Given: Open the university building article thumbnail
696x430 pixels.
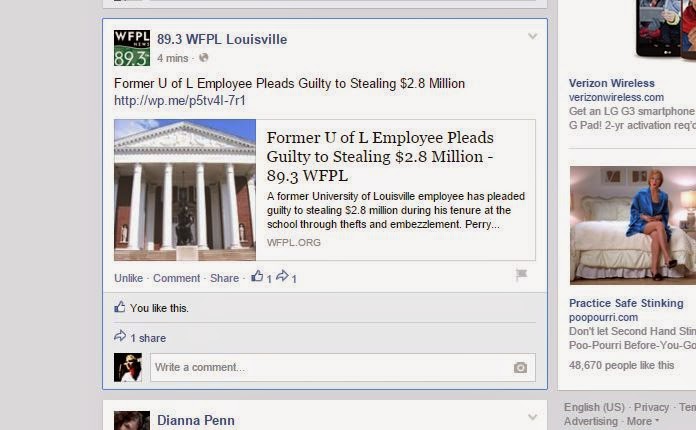Looking at the screenshot, I should coord(185,190).
